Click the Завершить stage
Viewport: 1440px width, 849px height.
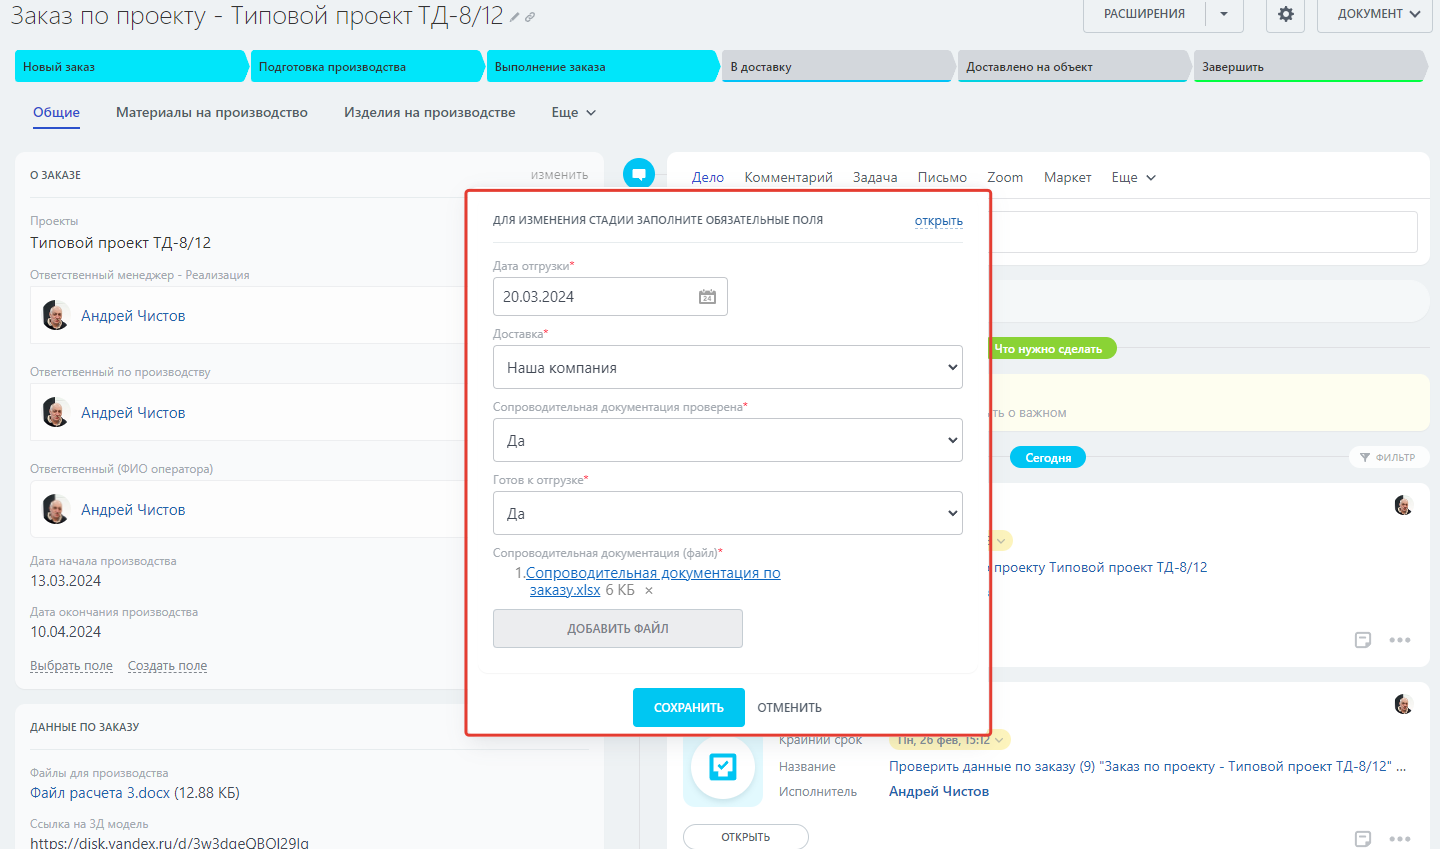[x=1310, y=67]
